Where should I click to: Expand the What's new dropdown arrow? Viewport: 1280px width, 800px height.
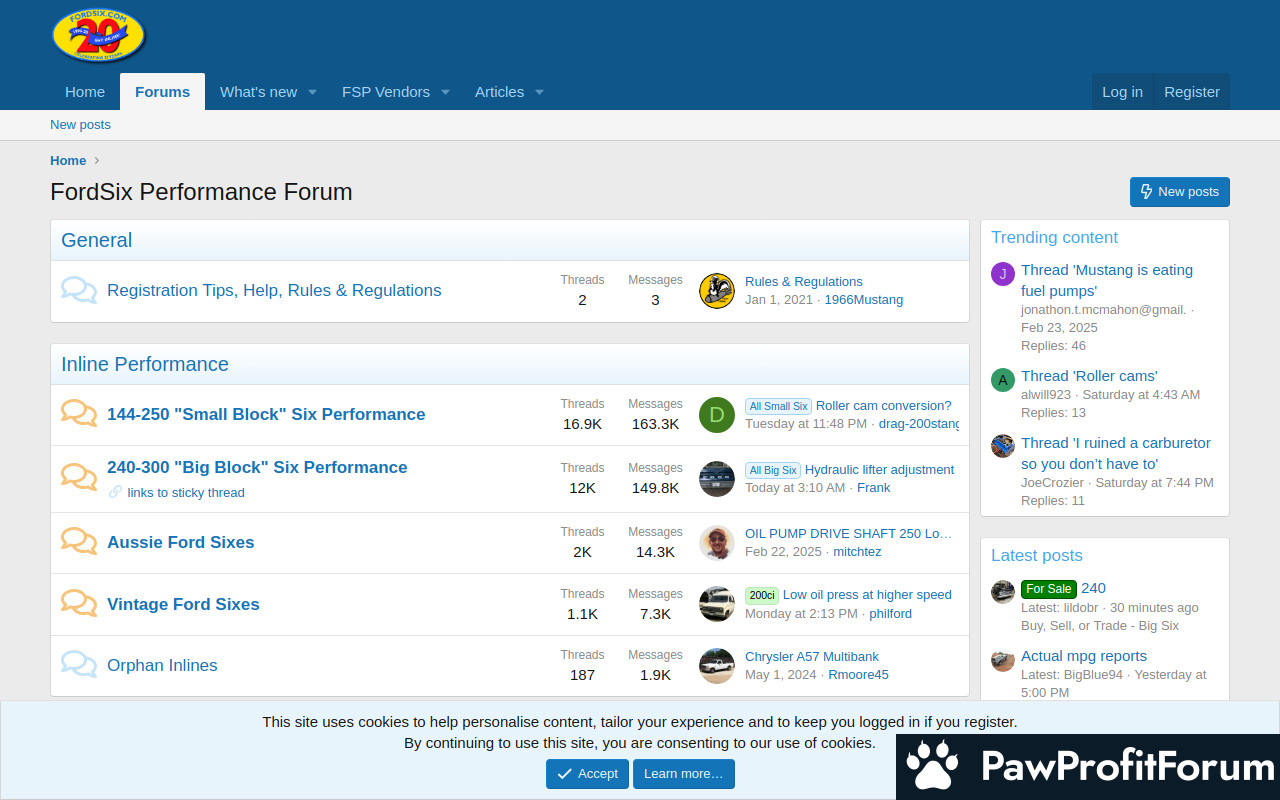tap(312, 92)
